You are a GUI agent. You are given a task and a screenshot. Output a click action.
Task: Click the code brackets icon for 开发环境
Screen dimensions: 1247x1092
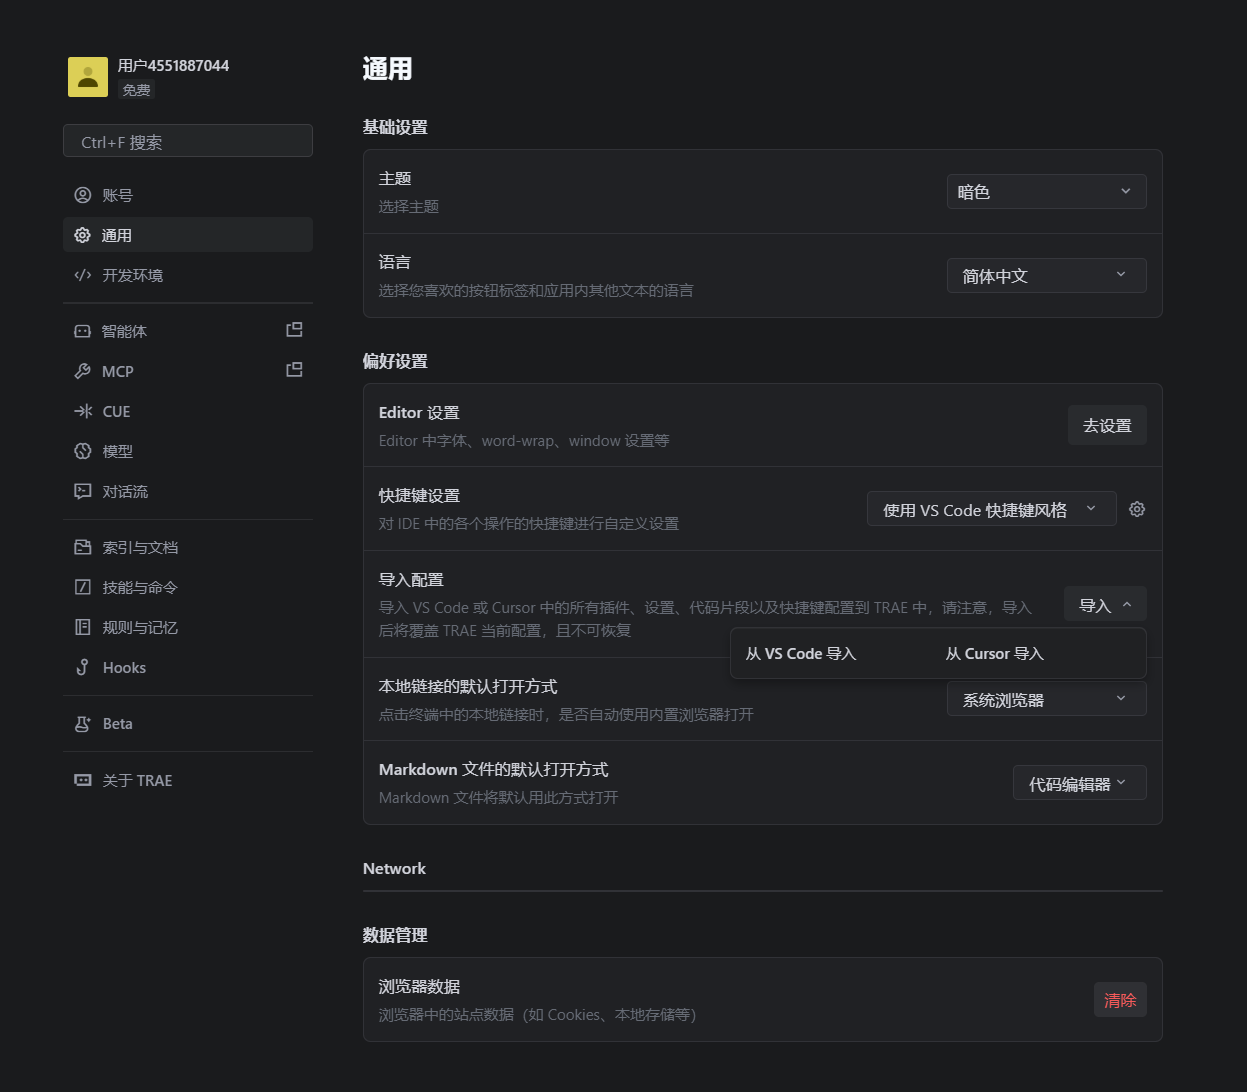[x=83, y=275]
